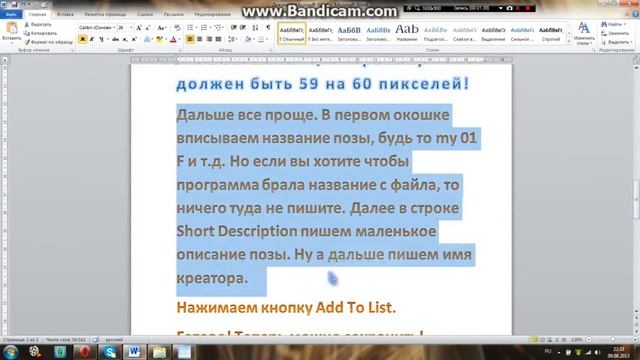Switch to the Главная tab
The width and height of the screenshot is (640, 360).
pyautogui.click(x=38, y=14)
